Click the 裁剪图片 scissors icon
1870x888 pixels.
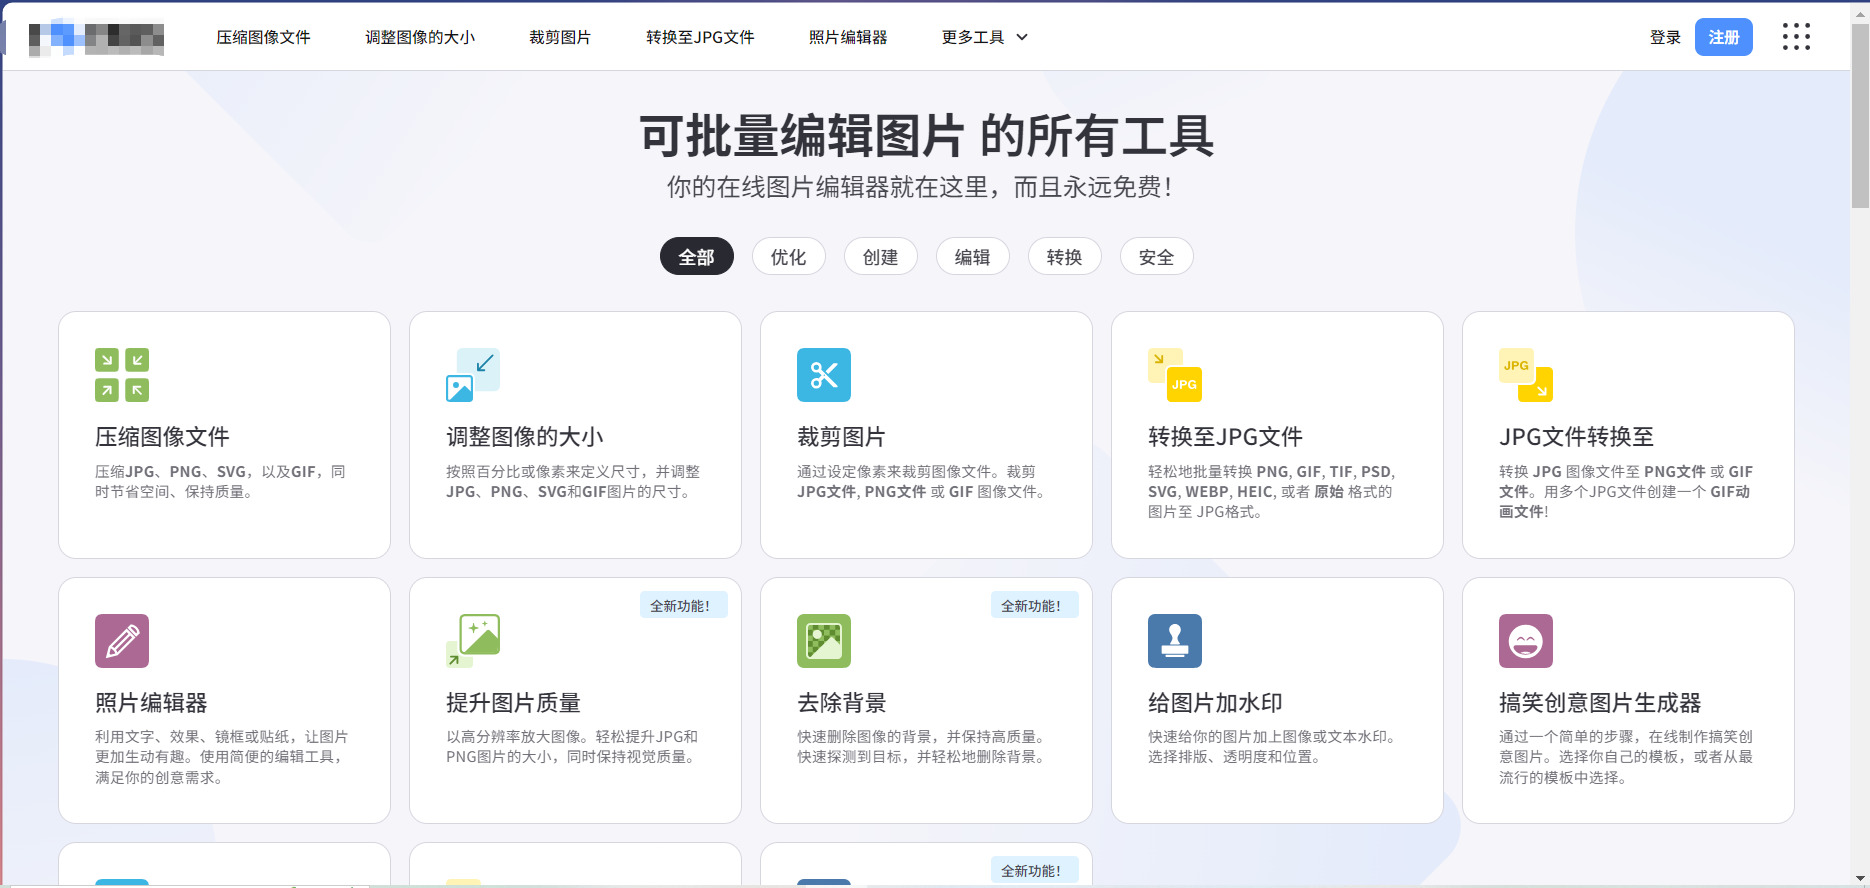824,375
